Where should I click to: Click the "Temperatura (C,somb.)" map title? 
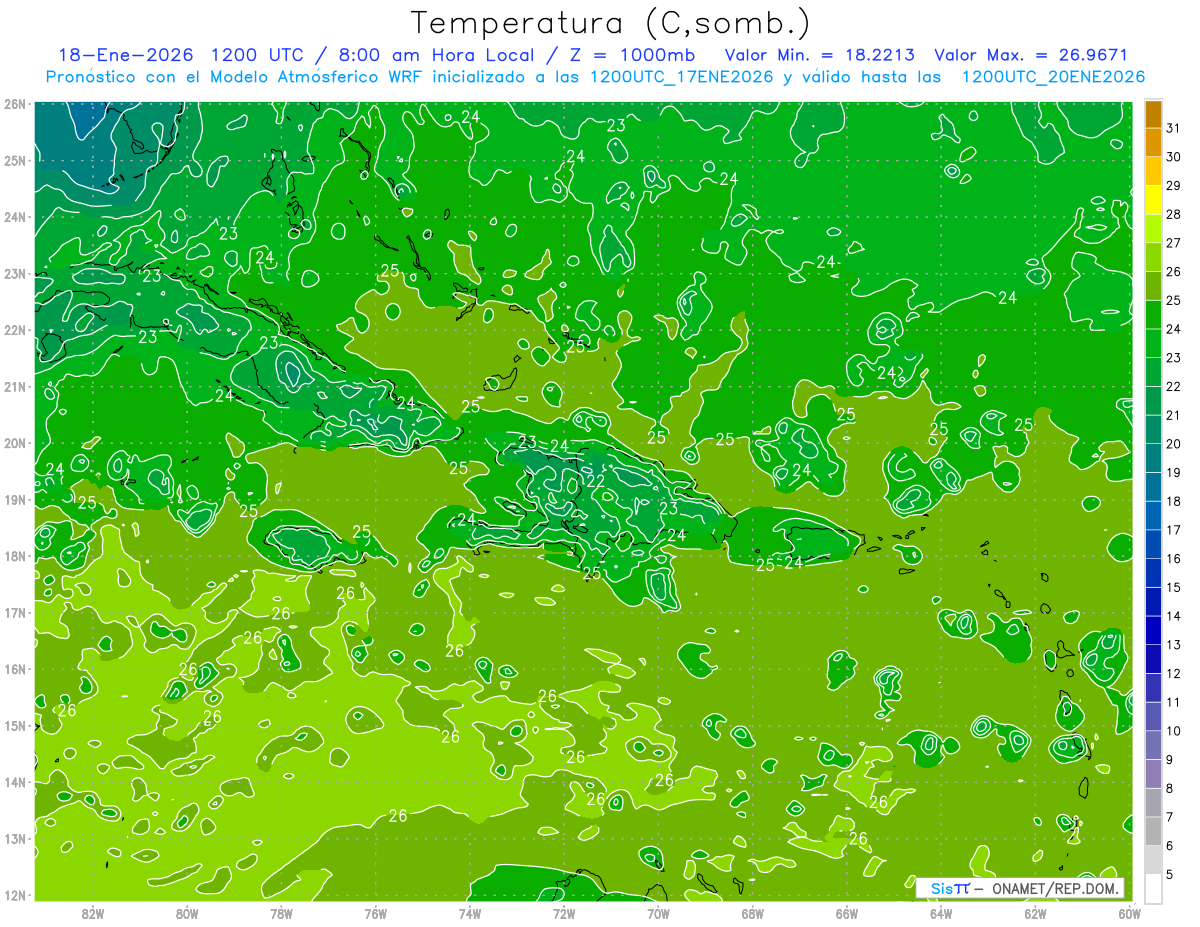(610, 23)
